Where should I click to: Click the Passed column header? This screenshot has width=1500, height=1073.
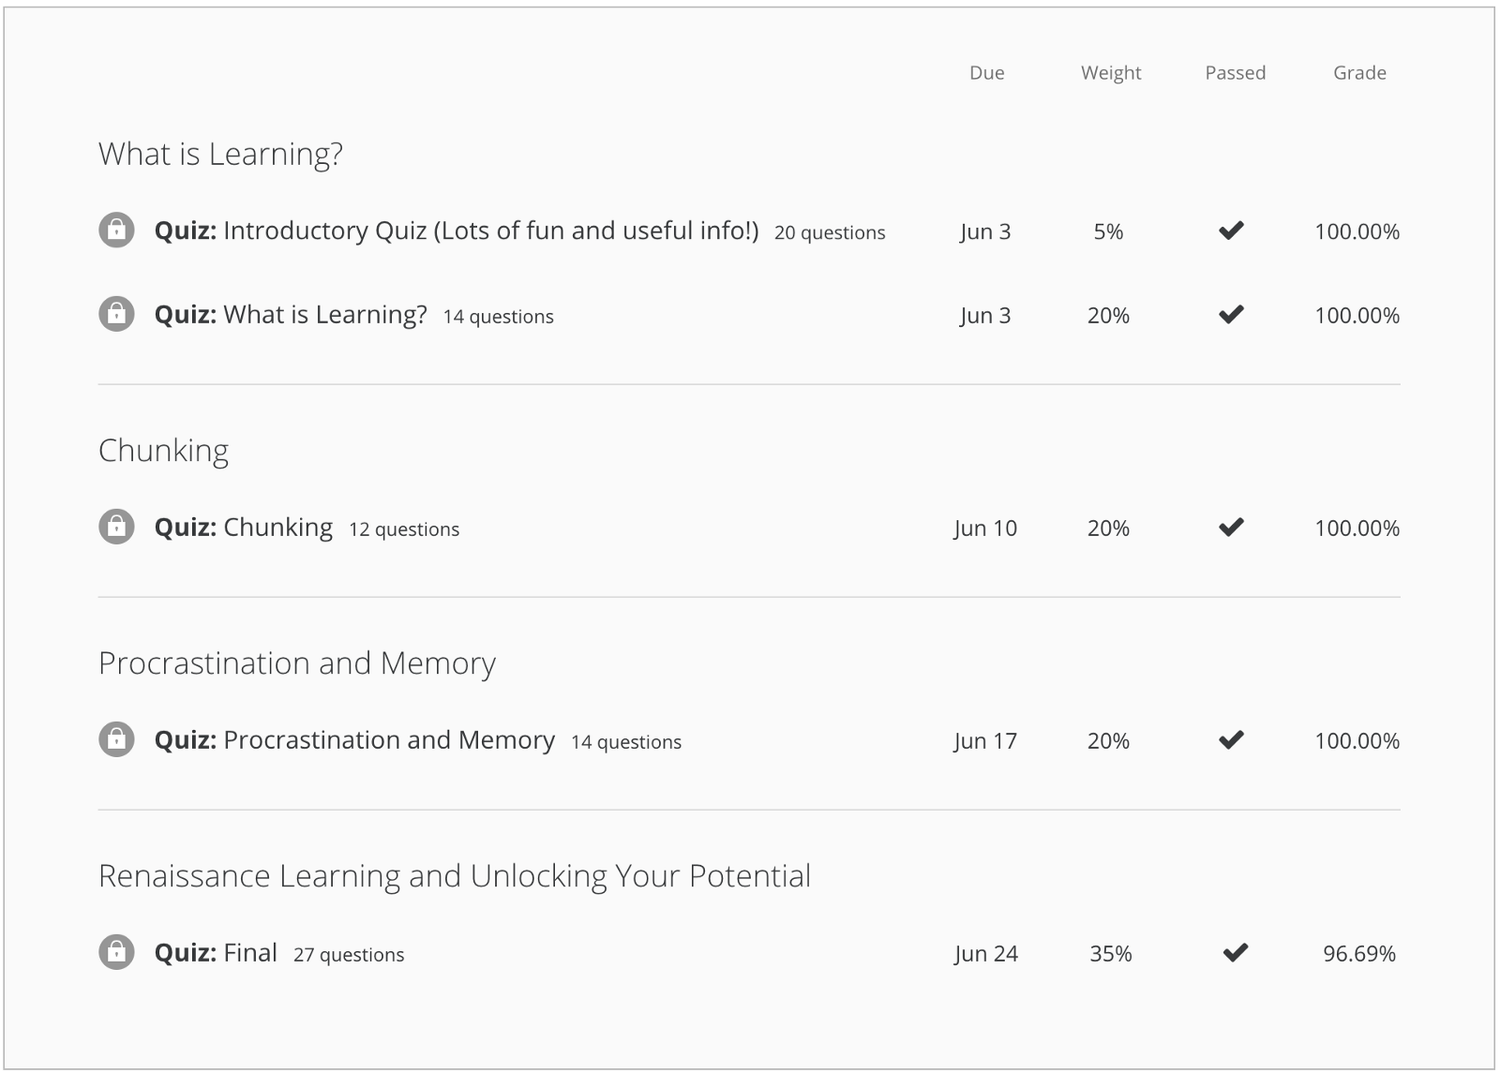click(1235, 72)
